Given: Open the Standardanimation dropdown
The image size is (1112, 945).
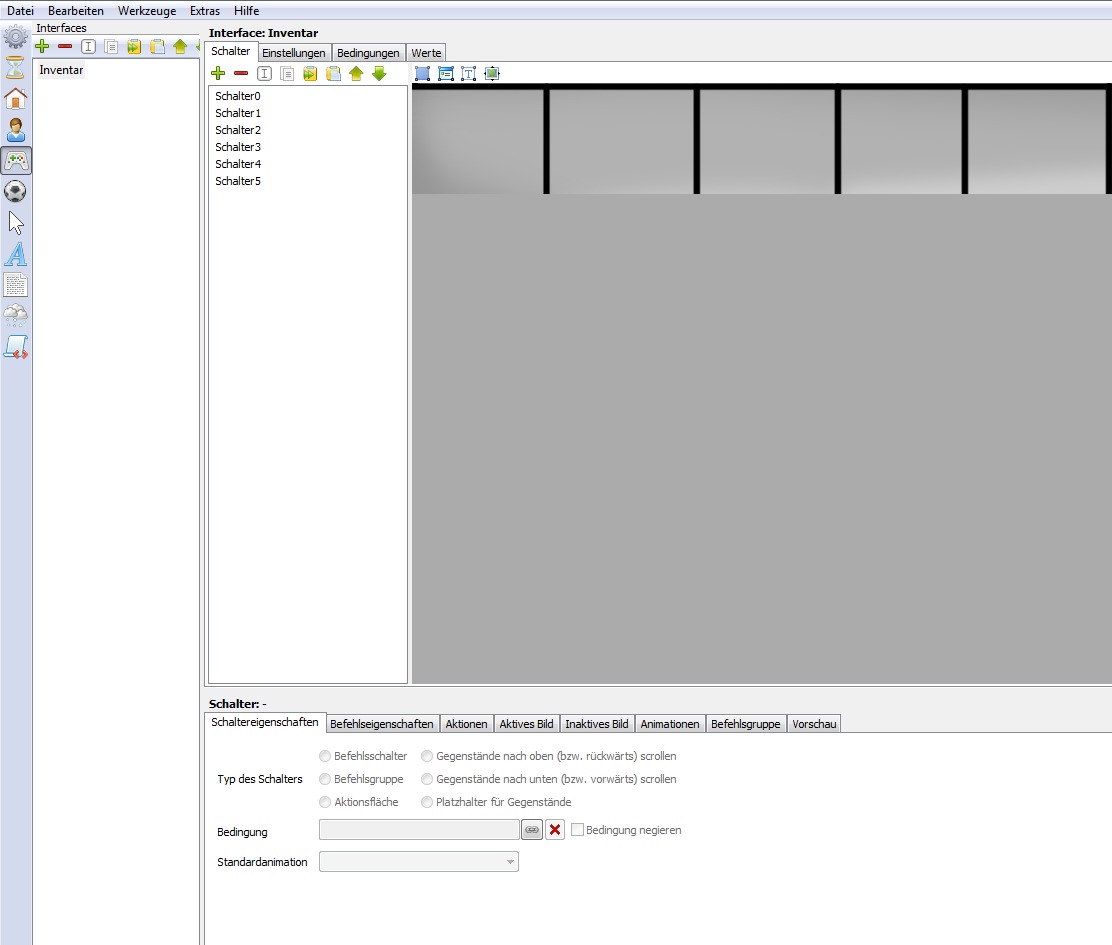Looking at the screenshot, I should tap(418, 862).
